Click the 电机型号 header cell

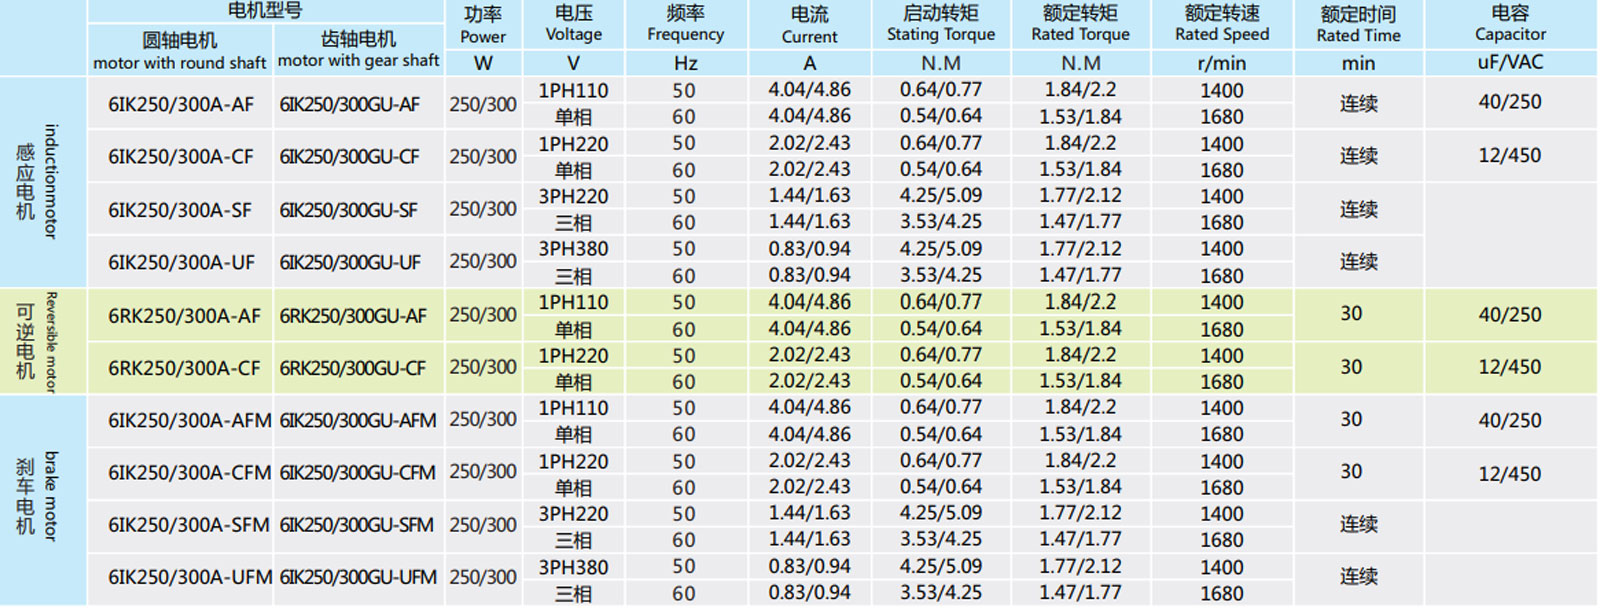265,11
